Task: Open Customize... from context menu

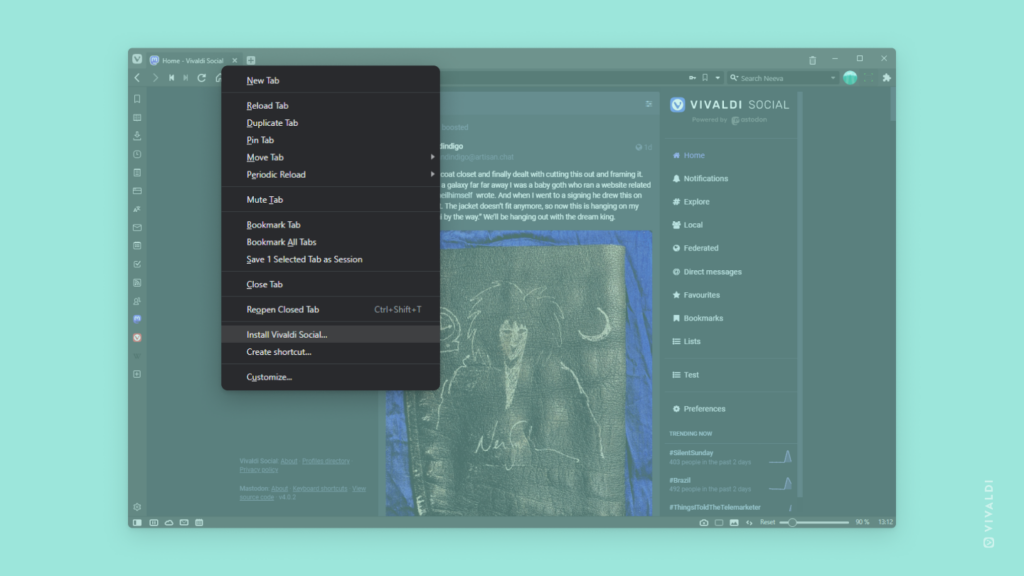Action: [x=330, y=377]
